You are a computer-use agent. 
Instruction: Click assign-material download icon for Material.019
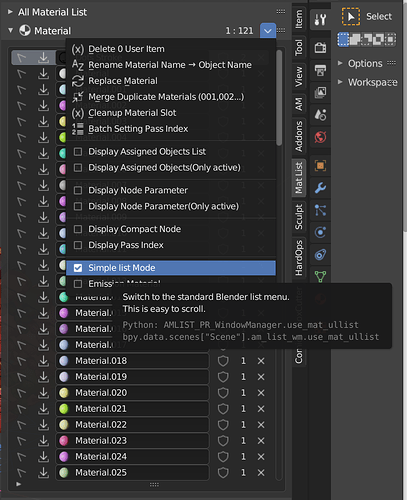[x=43, y=377]
